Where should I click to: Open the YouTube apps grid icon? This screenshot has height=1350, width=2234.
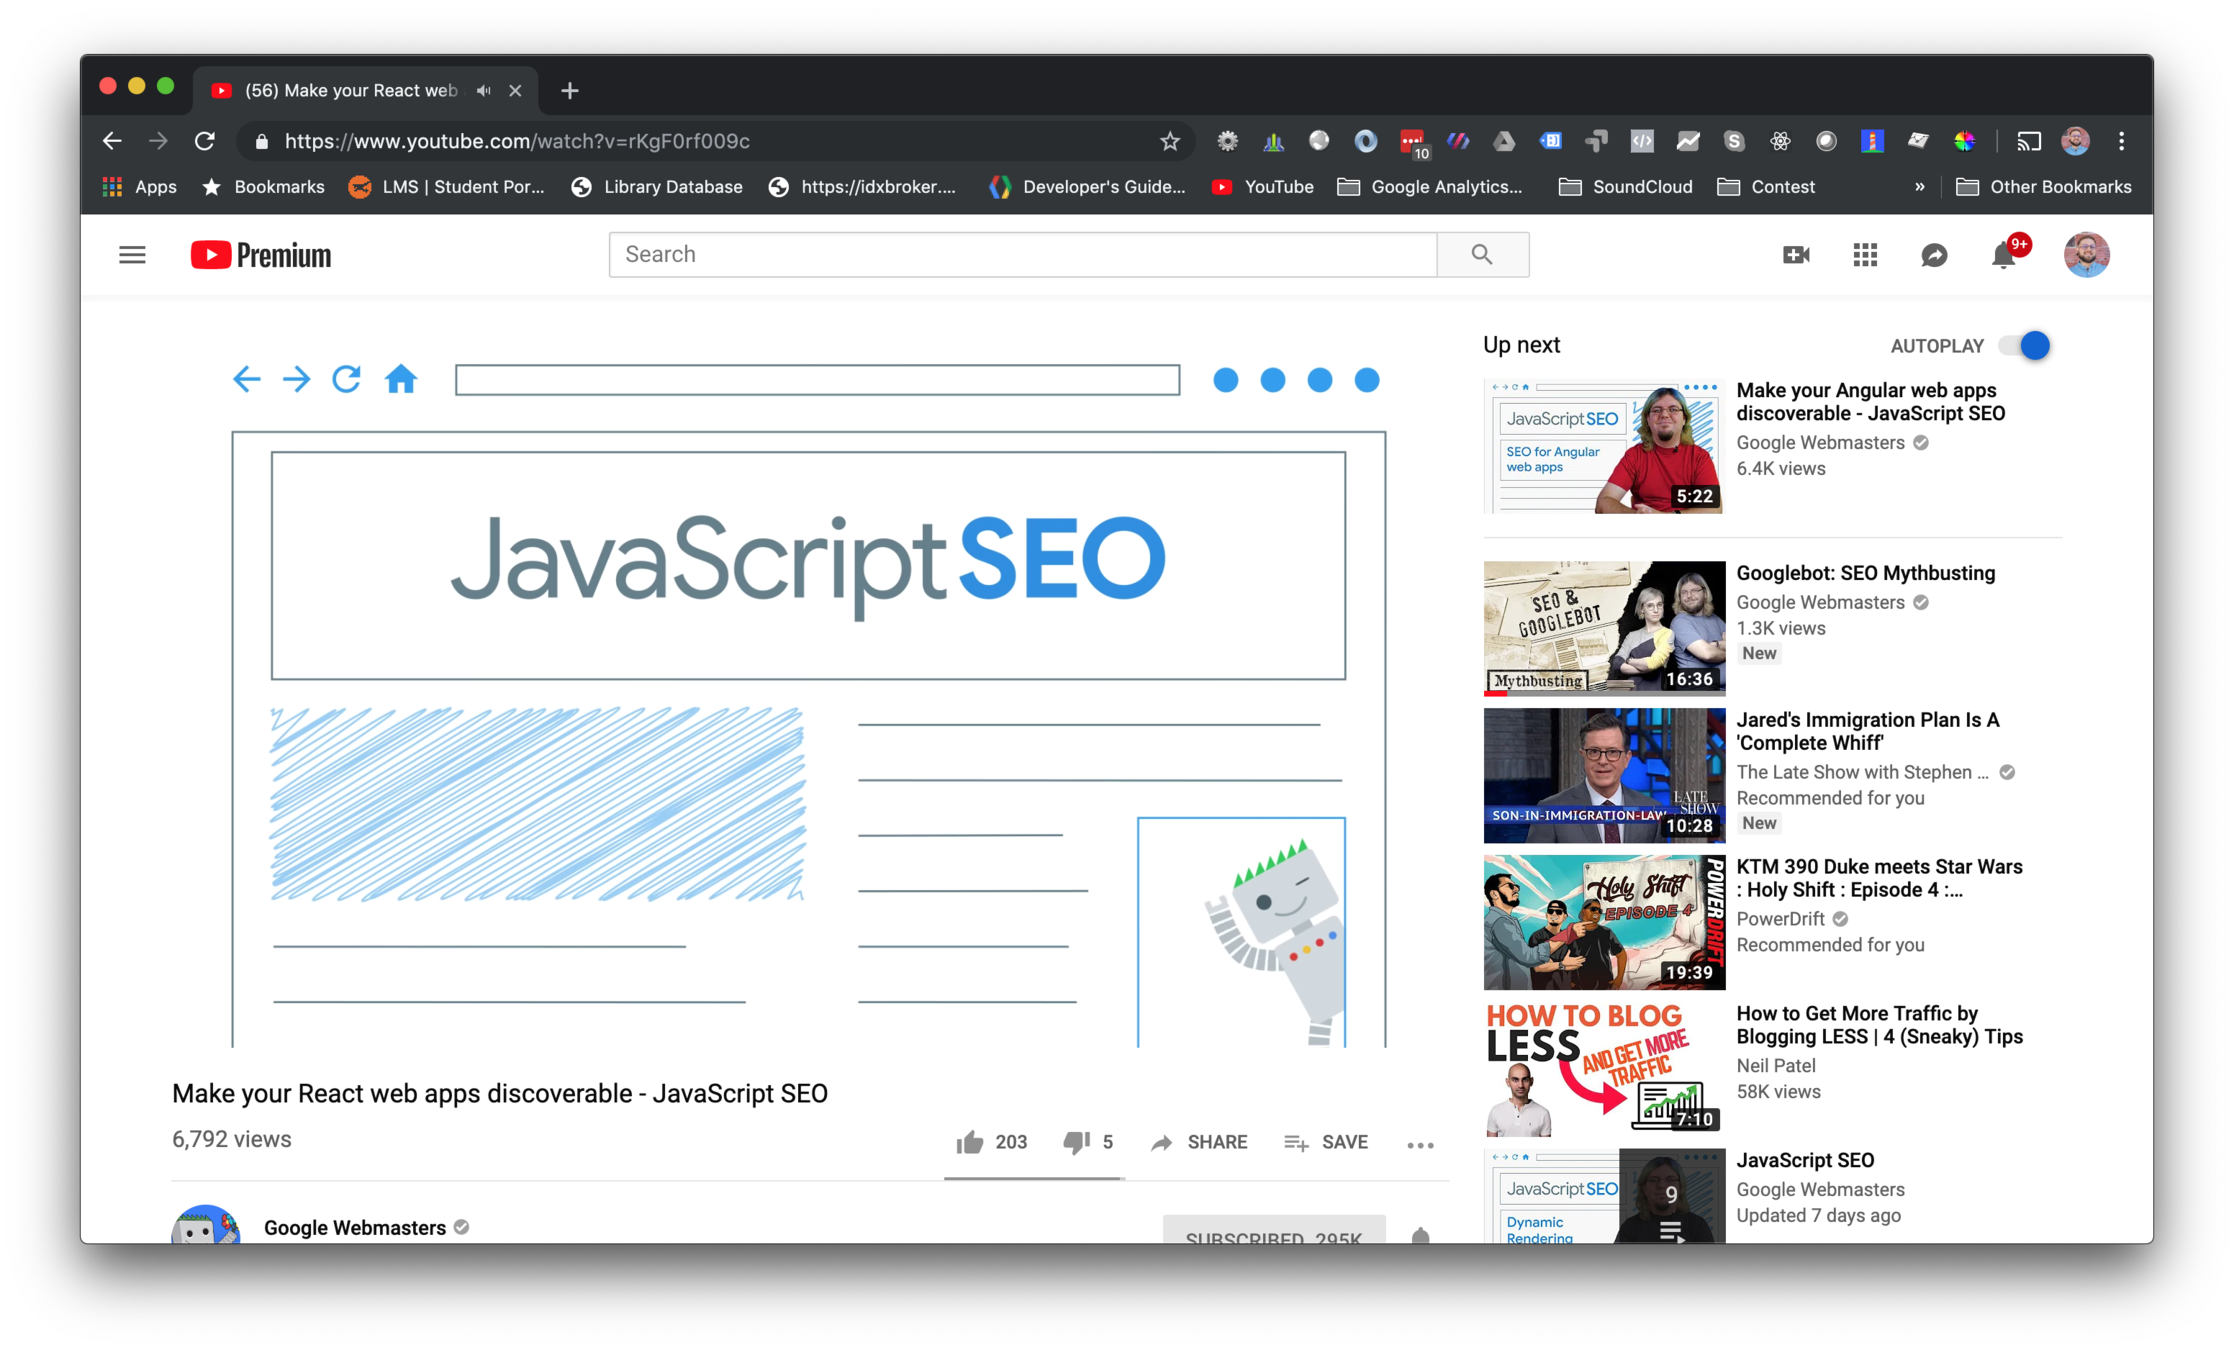pyautogui.click(x=1865, y=255)
